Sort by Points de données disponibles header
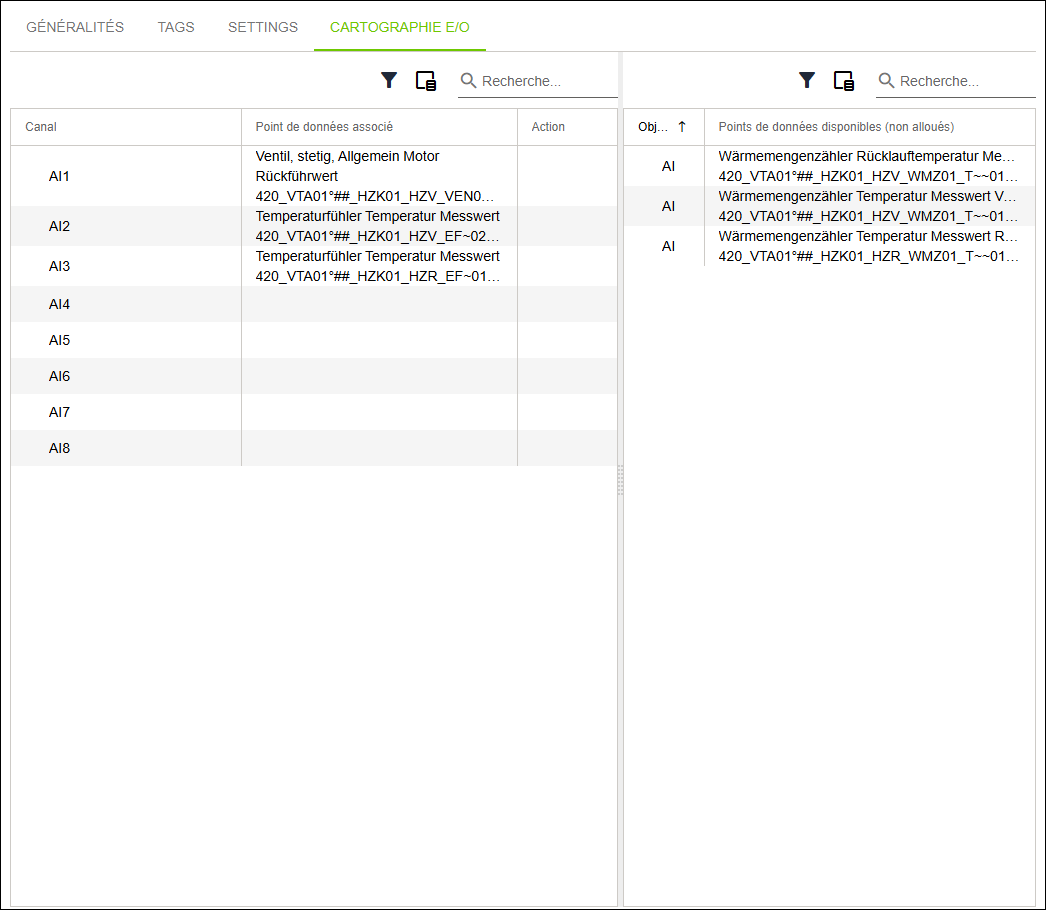The height and width of the screenshot is (910, 1046). (x=870, y=127)
